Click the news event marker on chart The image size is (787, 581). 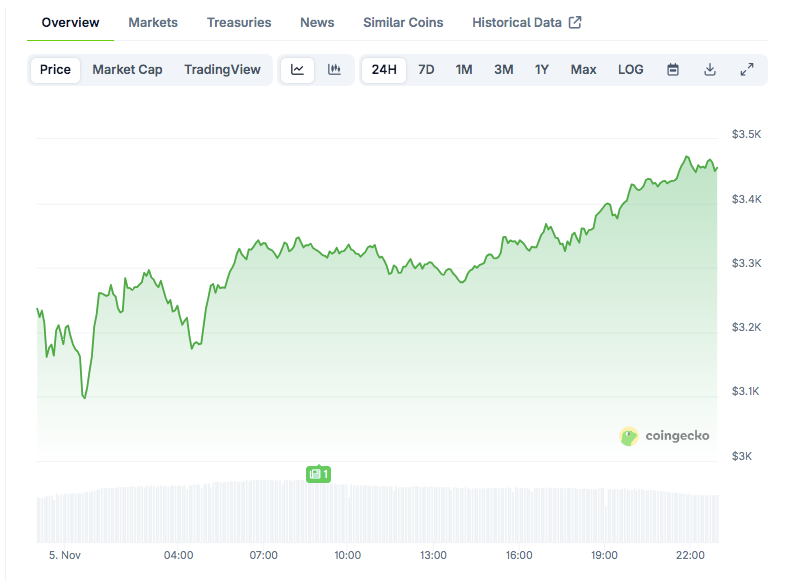(x=318, y=474)
